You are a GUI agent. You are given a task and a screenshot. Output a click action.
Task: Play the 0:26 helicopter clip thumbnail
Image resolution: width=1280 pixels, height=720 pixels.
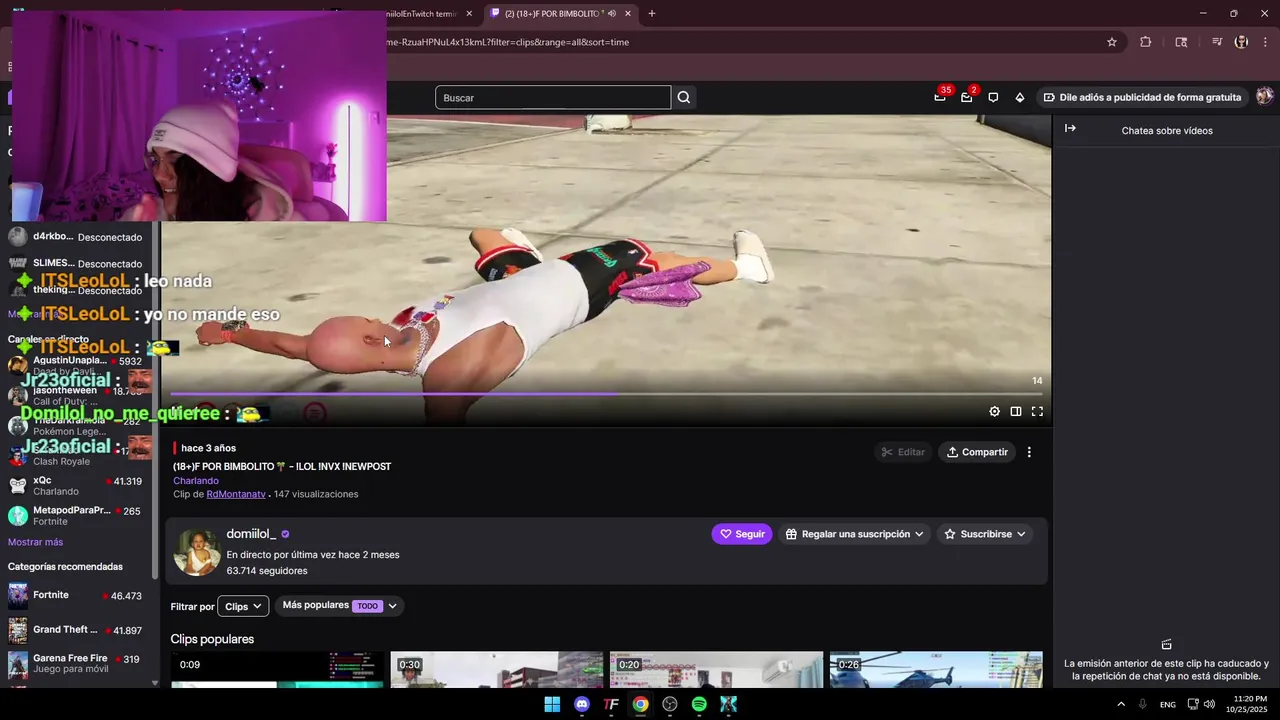(x=936, y=670)
